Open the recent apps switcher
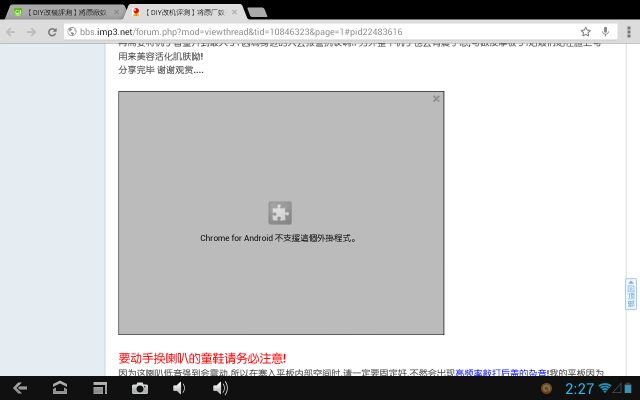Image resolution: width=640 pixels, height=400 pixels. click(100, 388)
